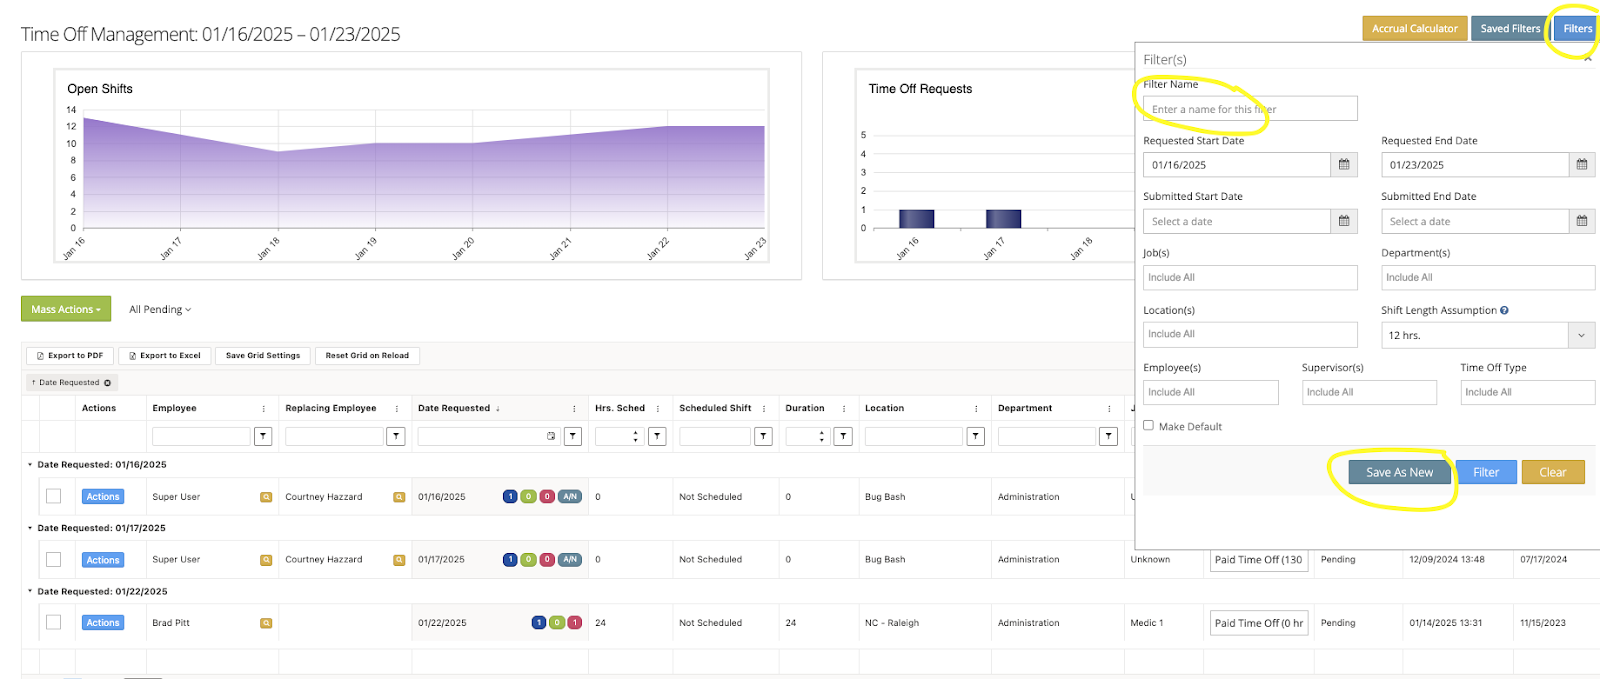Click the red badge in 01/22/2025 row

pyautogui.click(x=575, y=623)
